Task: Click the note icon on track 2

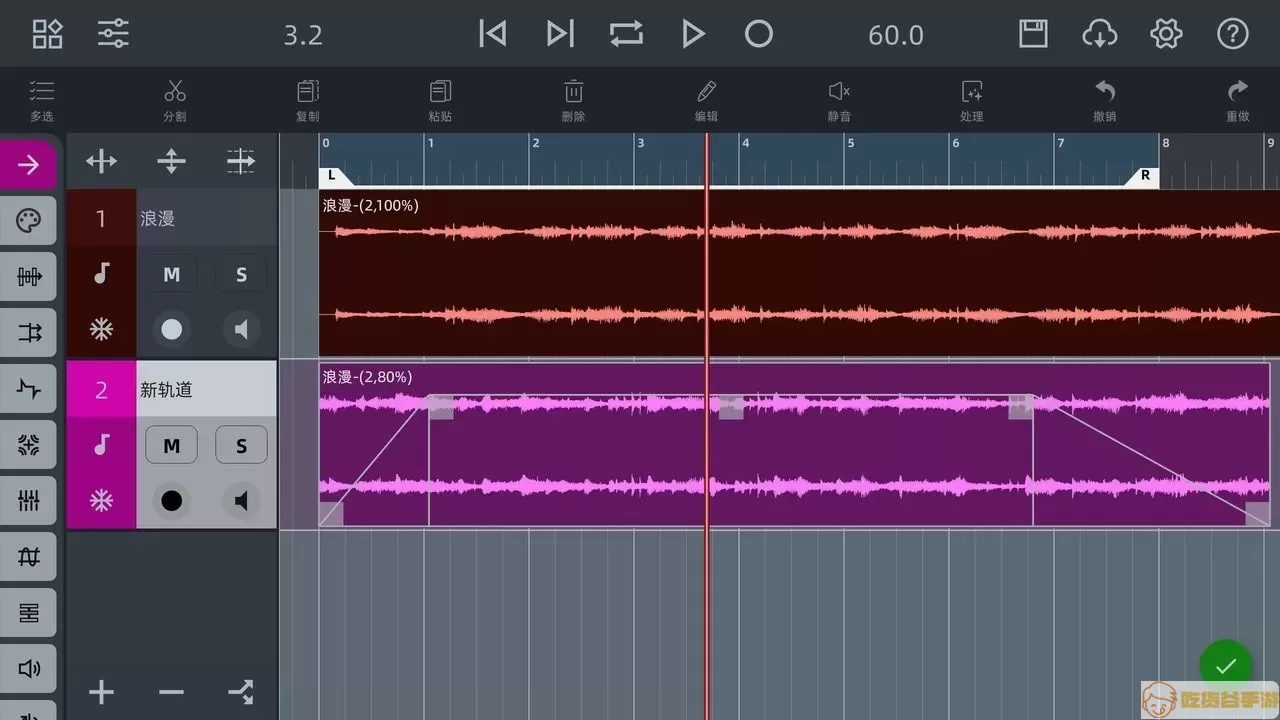Action: coord(101,445)
